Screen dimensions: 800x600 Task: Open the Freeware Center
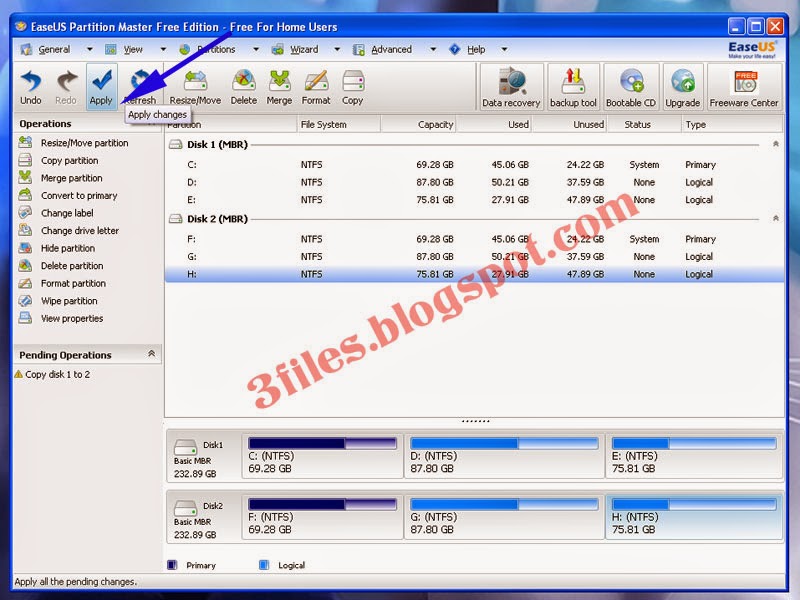tap(744, 87)
